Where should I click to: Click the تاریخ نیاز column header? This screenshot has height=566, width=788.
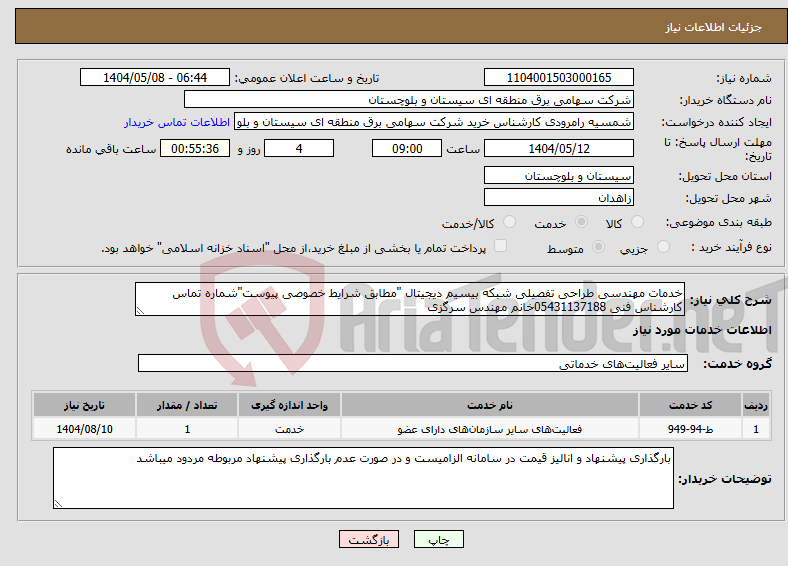tap(84, 405)
